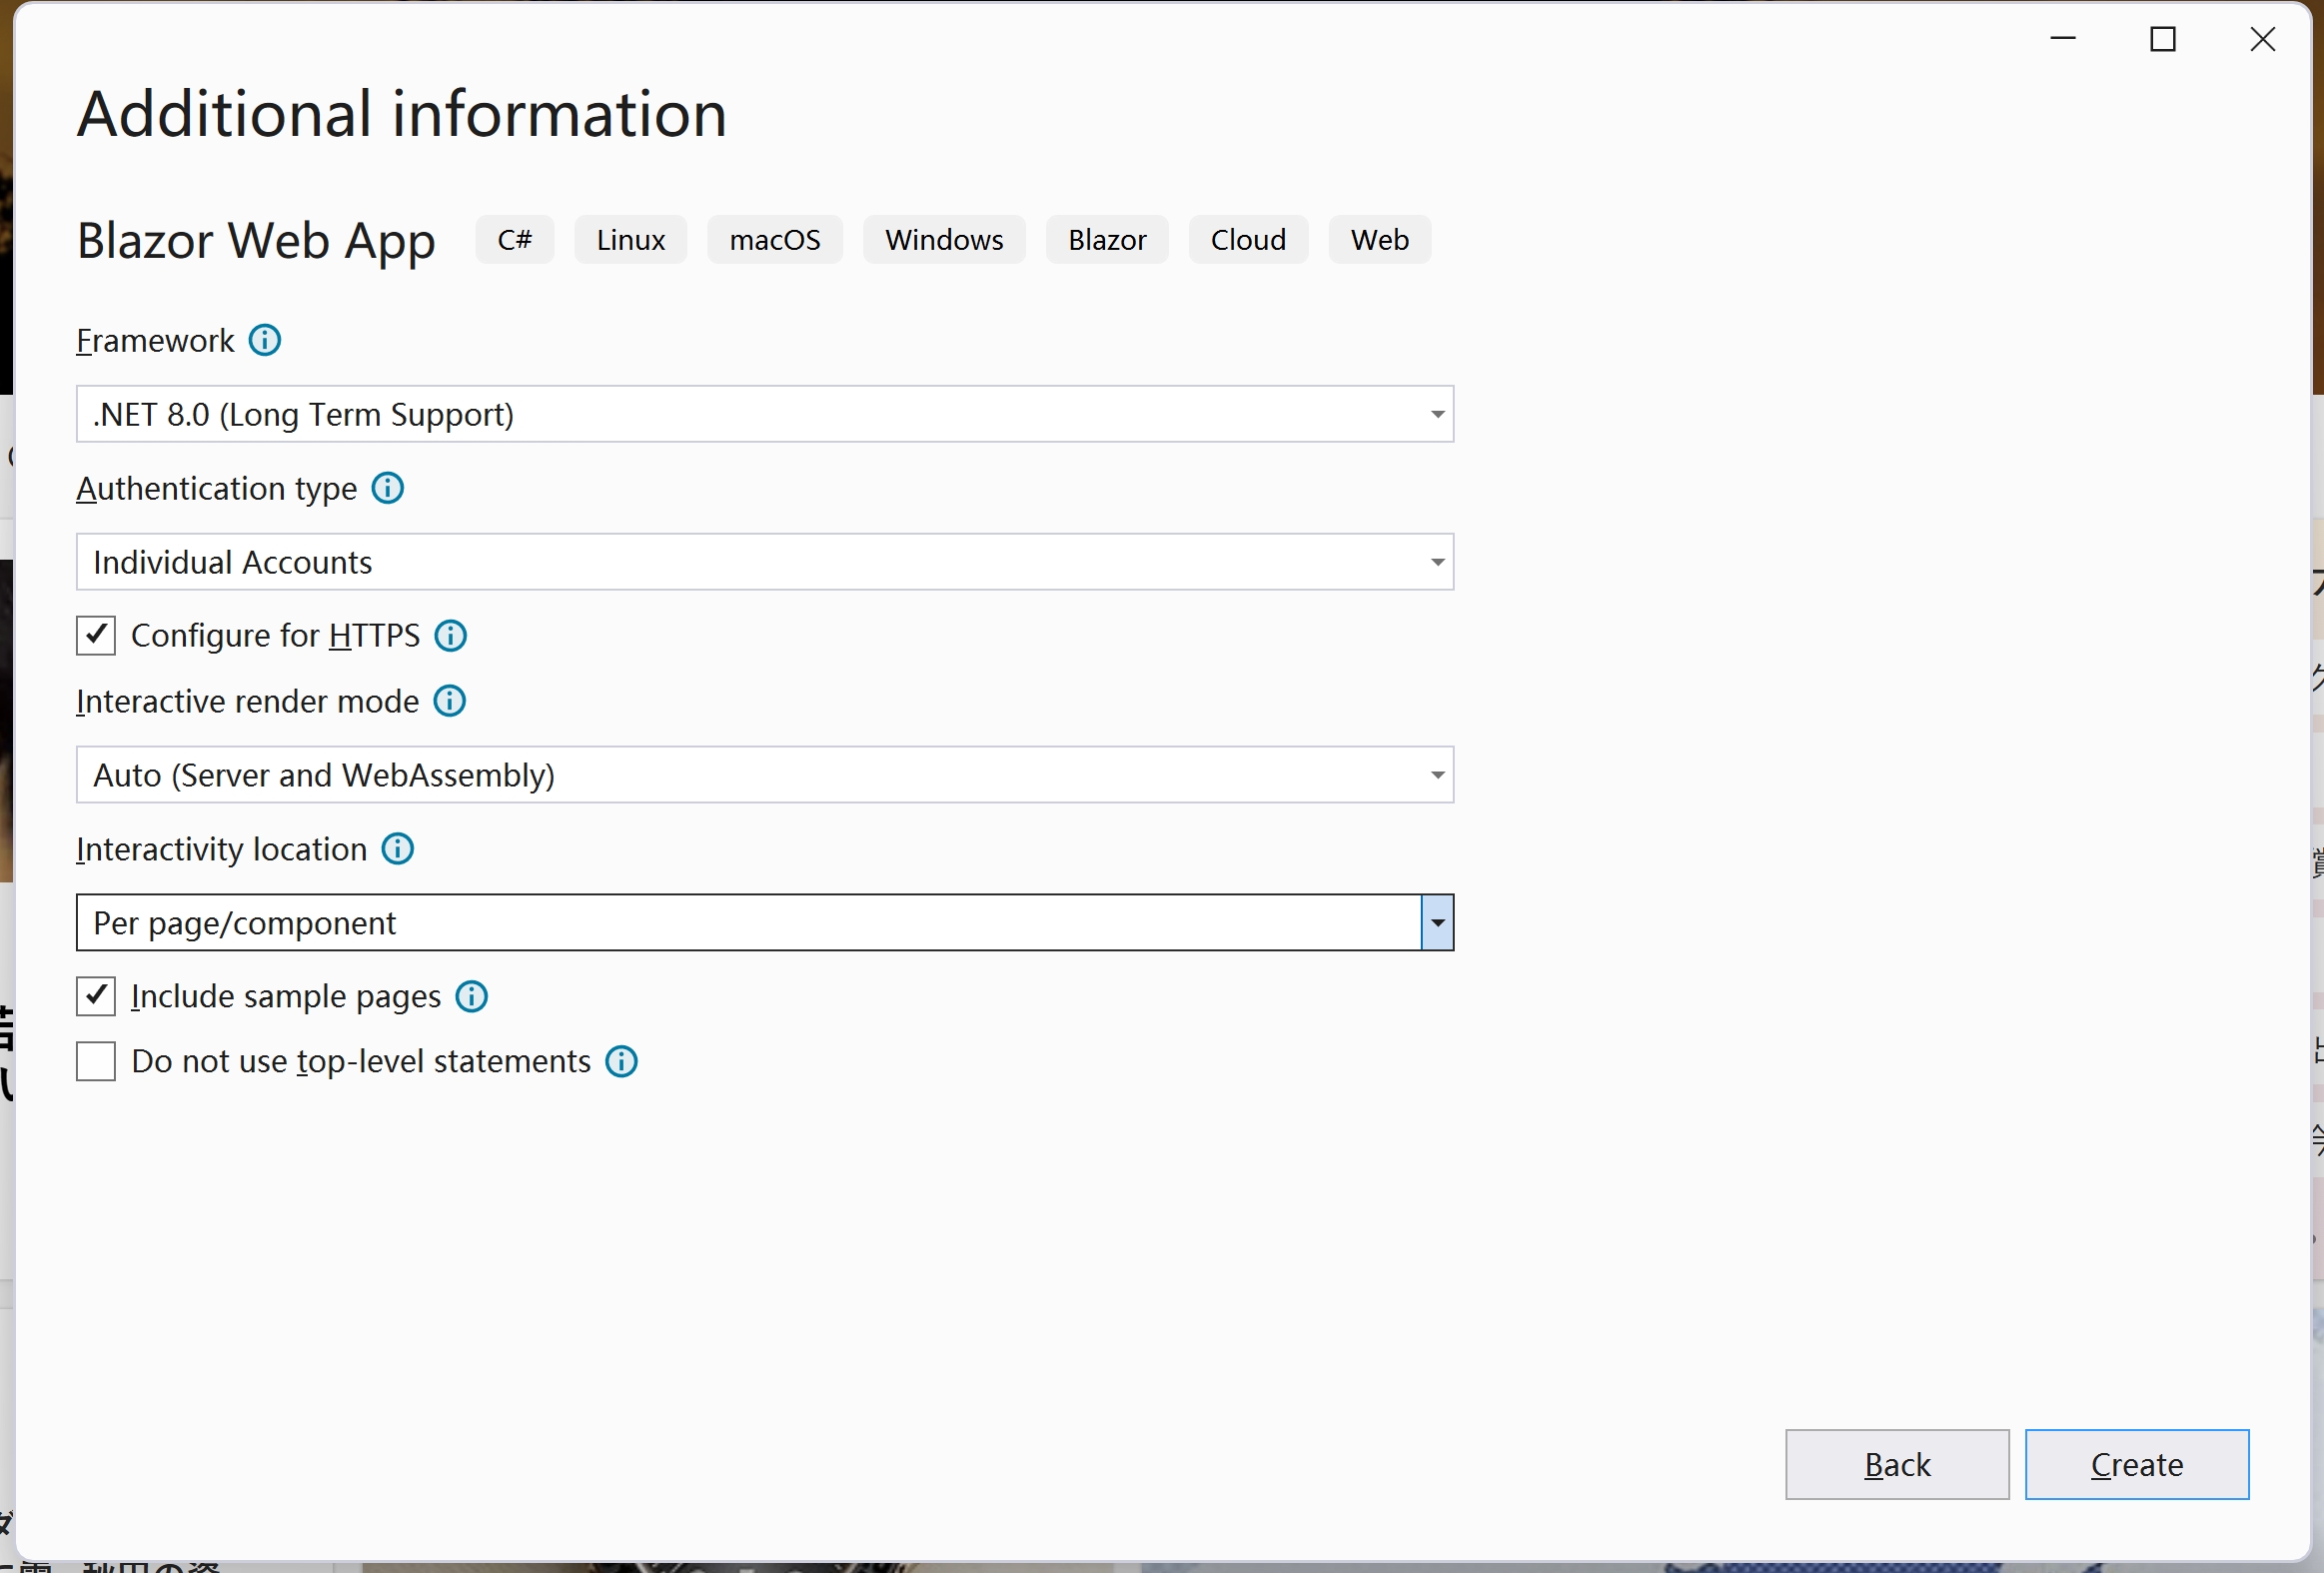The width and height of the screenshot is (2324, 1573).
Task: Click the top-level statements info icon
Action: [622, 1061]
